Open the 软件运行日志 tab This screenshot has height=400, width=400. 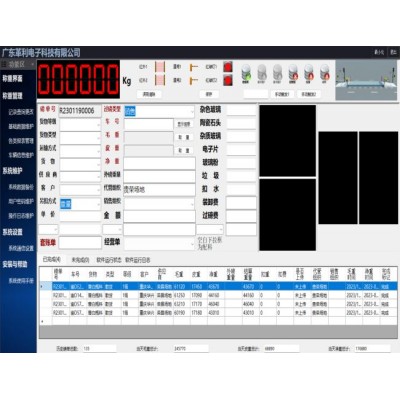[138, 260]
